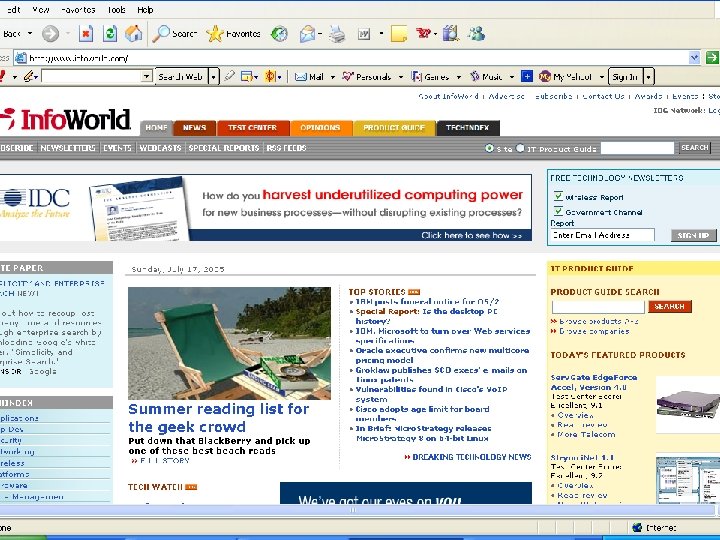
Task: Click the Sign In button
Action: coord(625,77)
